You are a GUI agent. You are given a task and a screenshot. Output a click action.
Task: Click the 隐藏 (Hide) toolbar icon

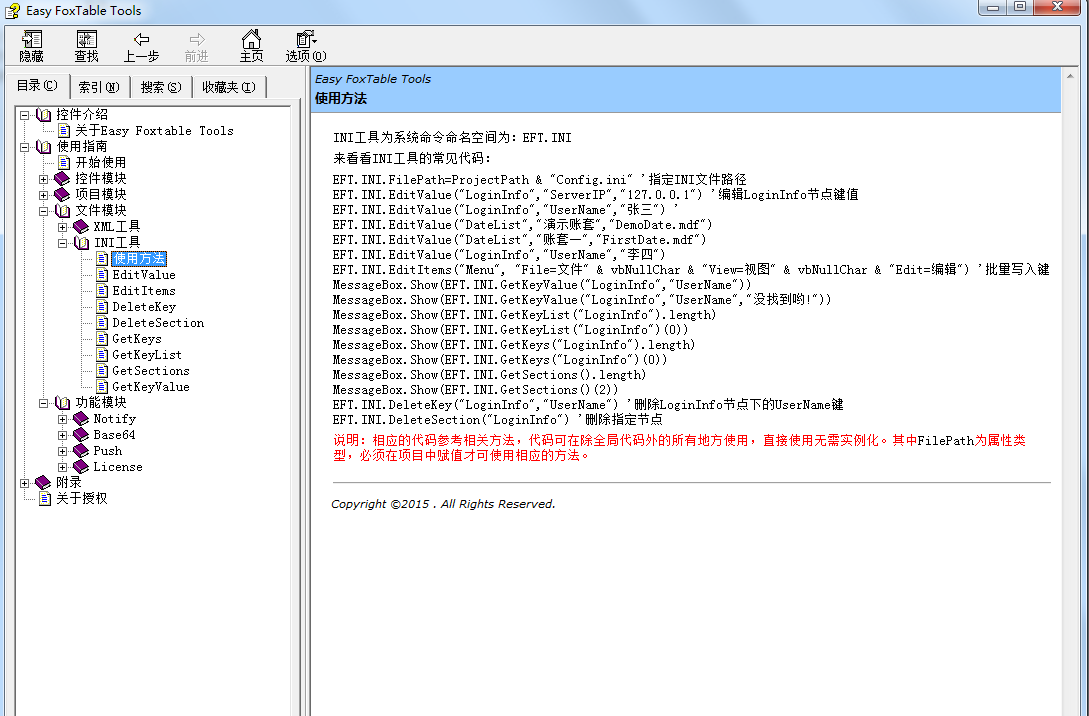pos(32,40)
